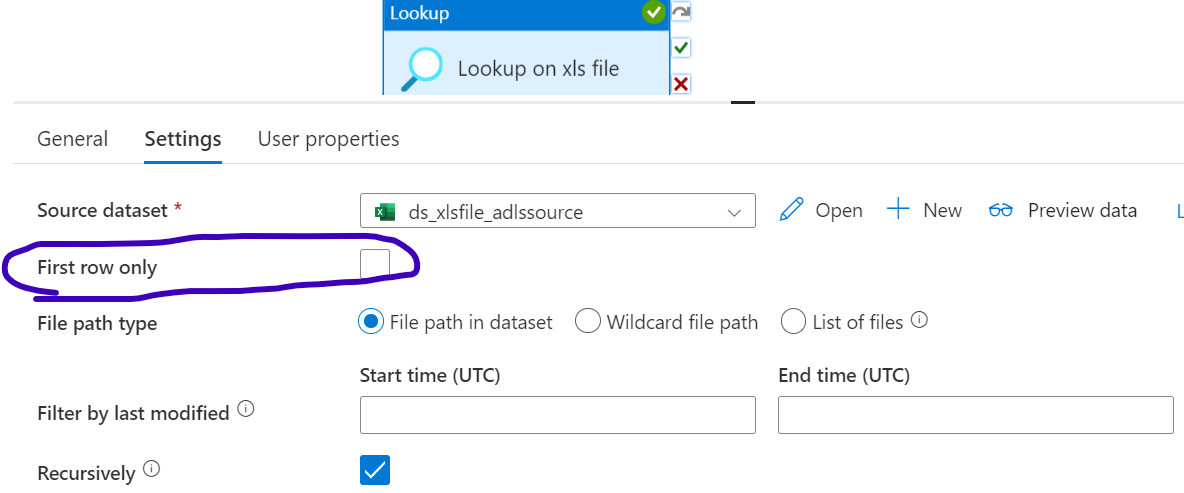Select File path in dataset radio button
The width and height of the screenshot is (1184, 493).
[x=370, y=322]
